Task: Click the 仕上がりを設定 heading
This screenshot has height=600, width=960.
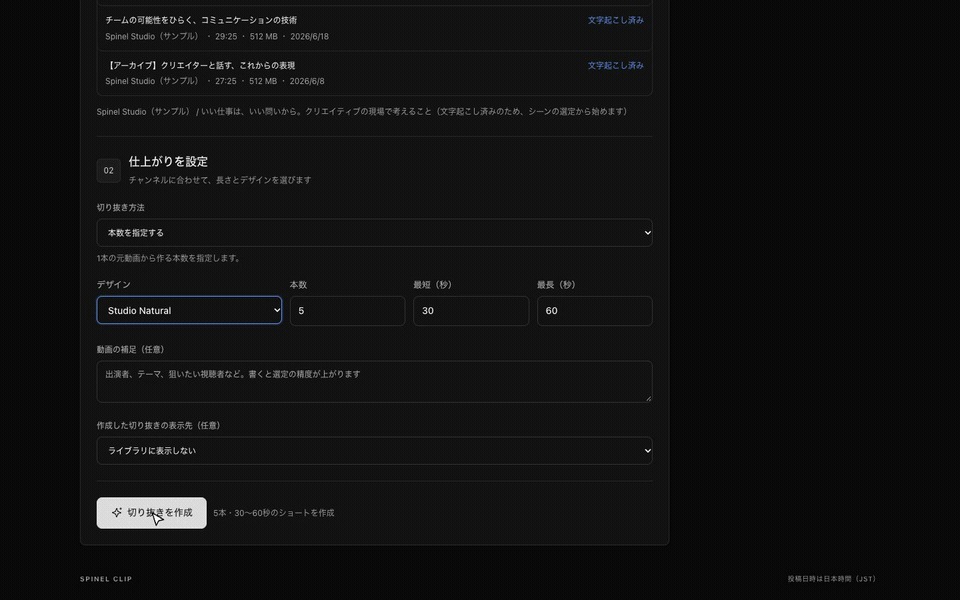Action: (168, 162)
